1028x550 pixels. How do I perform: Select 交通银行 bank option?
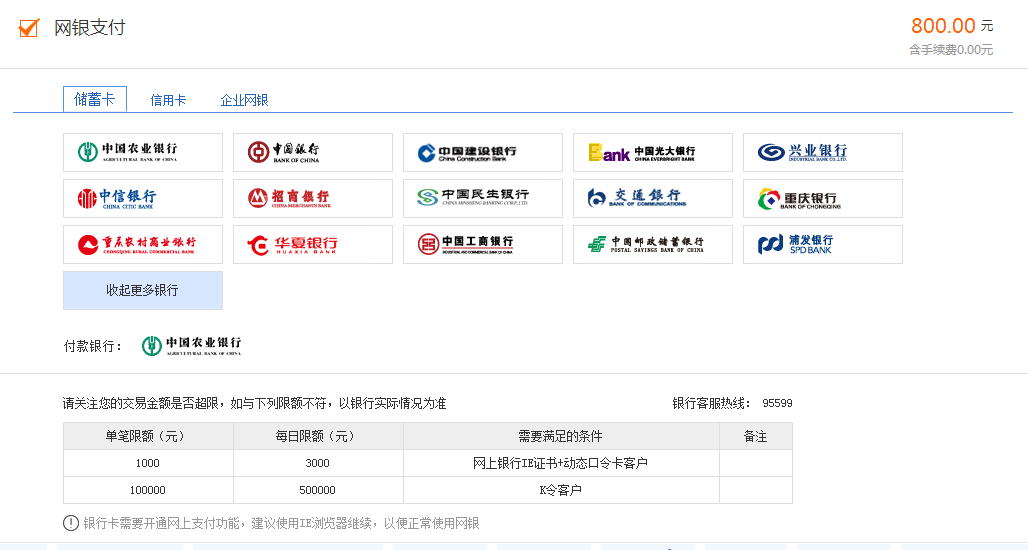(653, 198)
